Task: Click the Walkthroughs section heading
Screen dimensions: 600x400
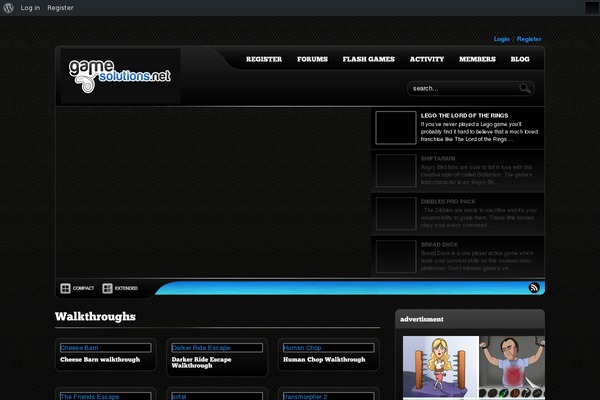Action: [x=95, y=317]
